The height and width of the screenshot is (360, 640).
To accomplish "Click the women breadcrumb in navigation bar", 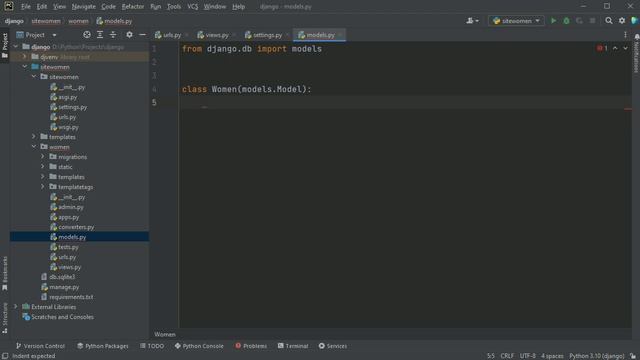I will click(78, 21).
